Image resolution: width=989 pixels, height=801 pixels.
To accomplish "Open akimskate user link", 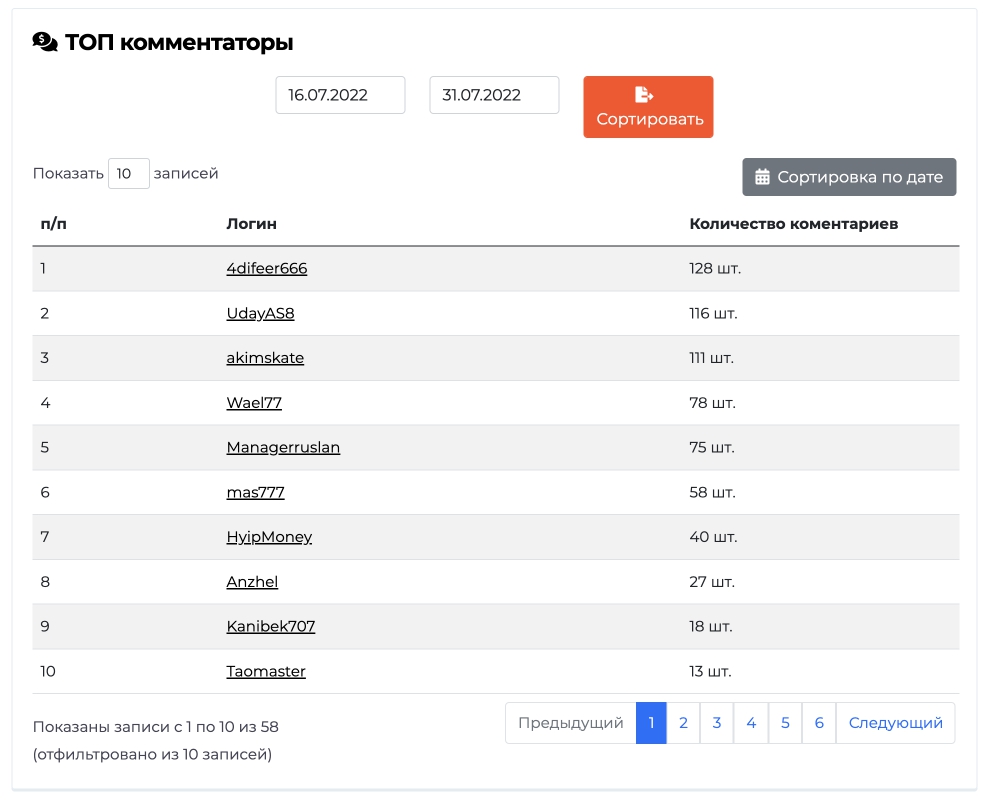I will coord(265,358).
